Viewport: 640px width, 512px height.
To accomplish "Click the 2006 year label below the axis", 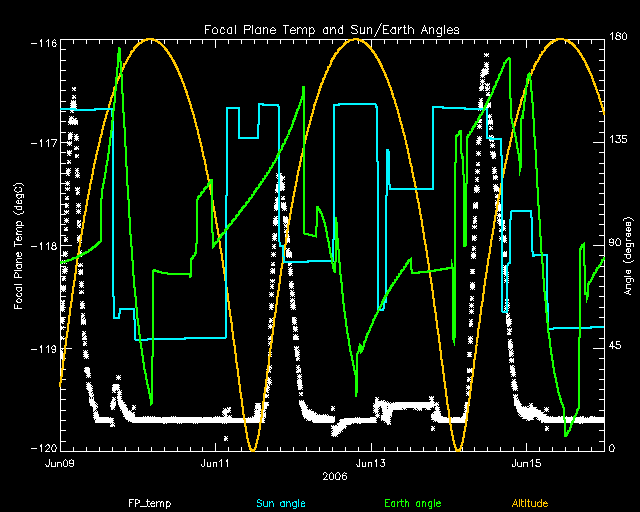I will [334, 478].
